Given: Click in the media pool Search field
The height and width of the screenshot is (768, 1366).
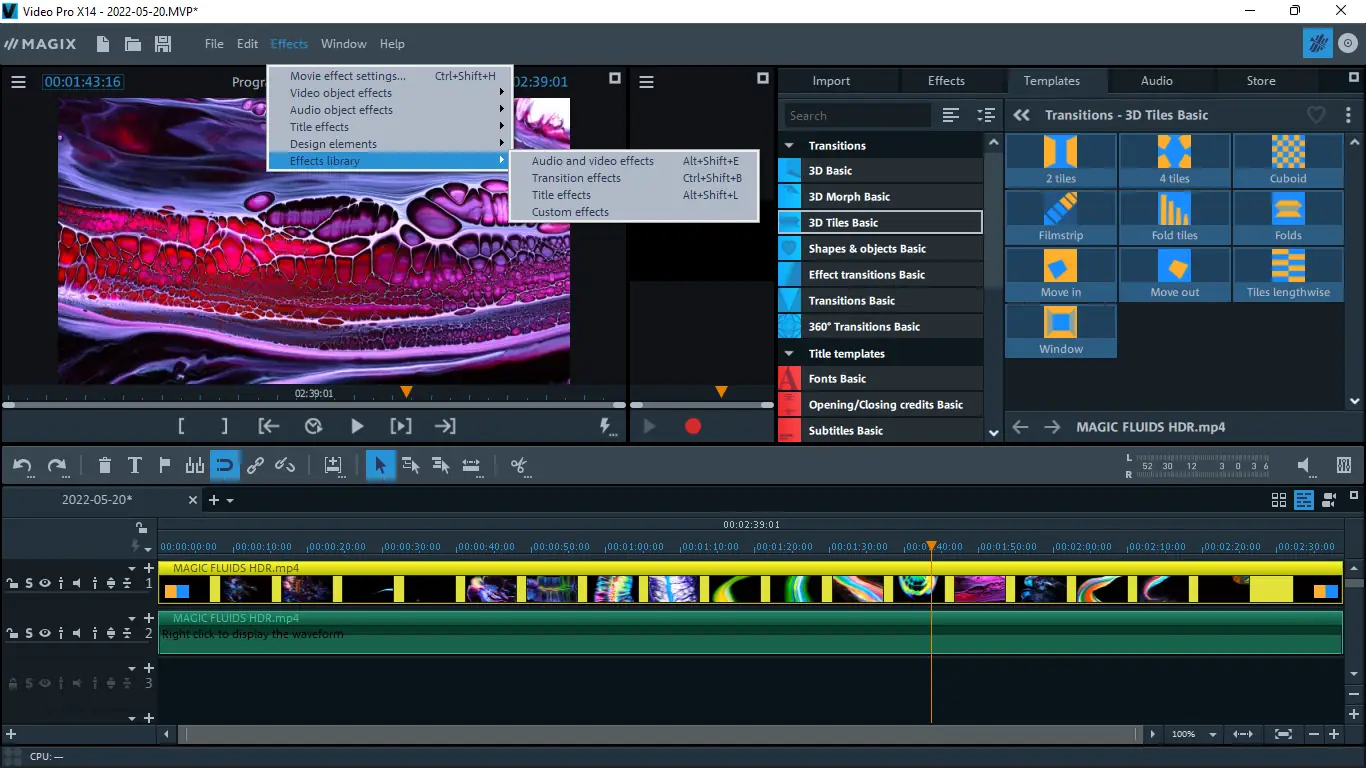Looking at the screenshot, I should (x=857, y=116).
